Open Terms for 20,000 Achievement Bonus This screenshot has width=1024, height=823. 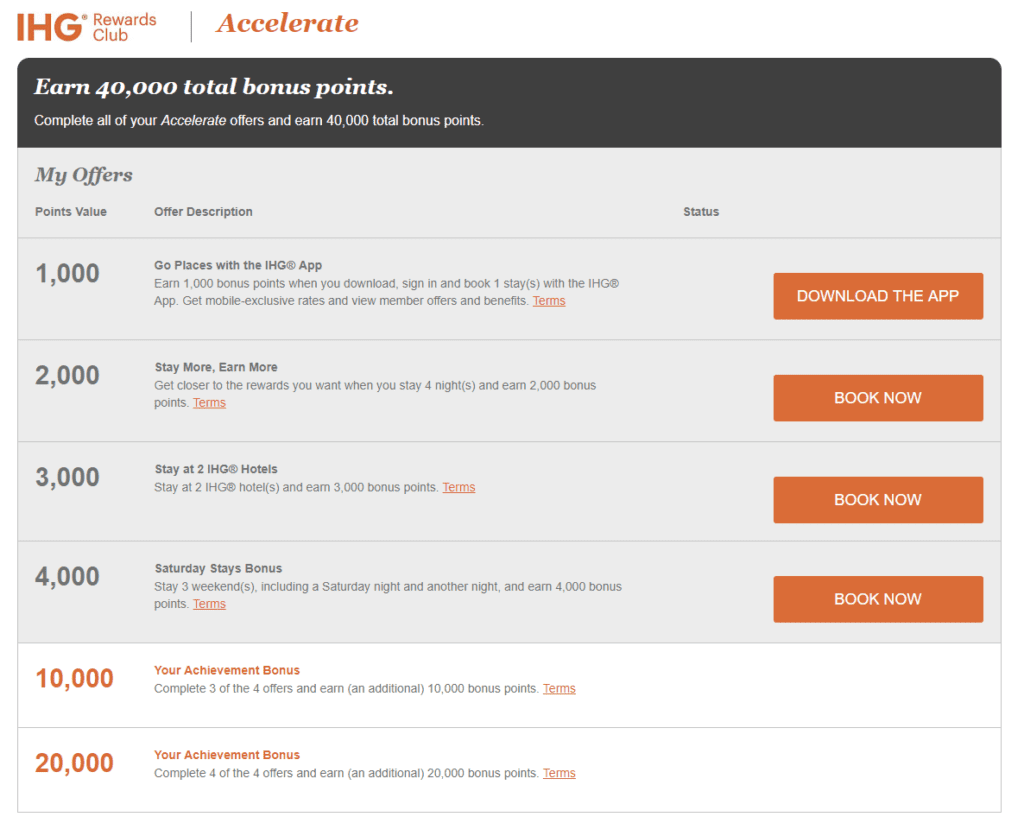click(558, 773)
